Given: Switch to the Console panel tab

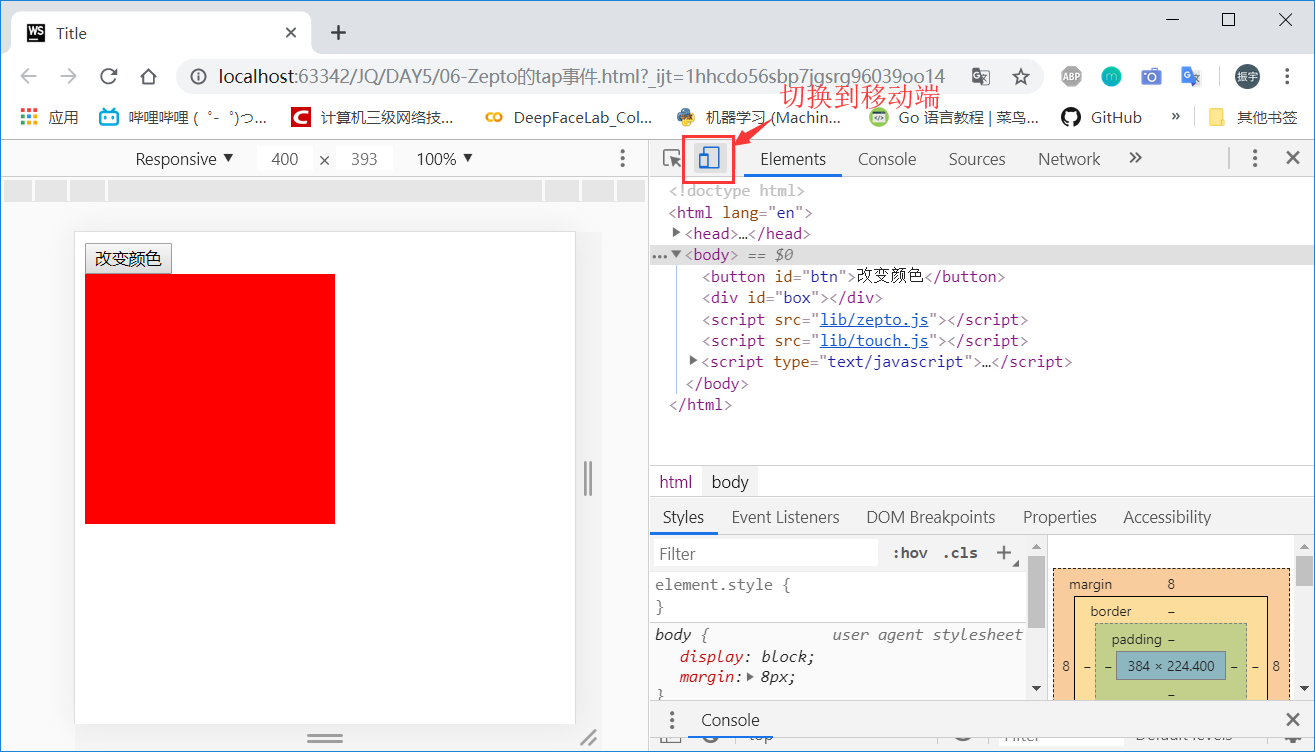Looking at the screenshot, I should click(886, 158).
